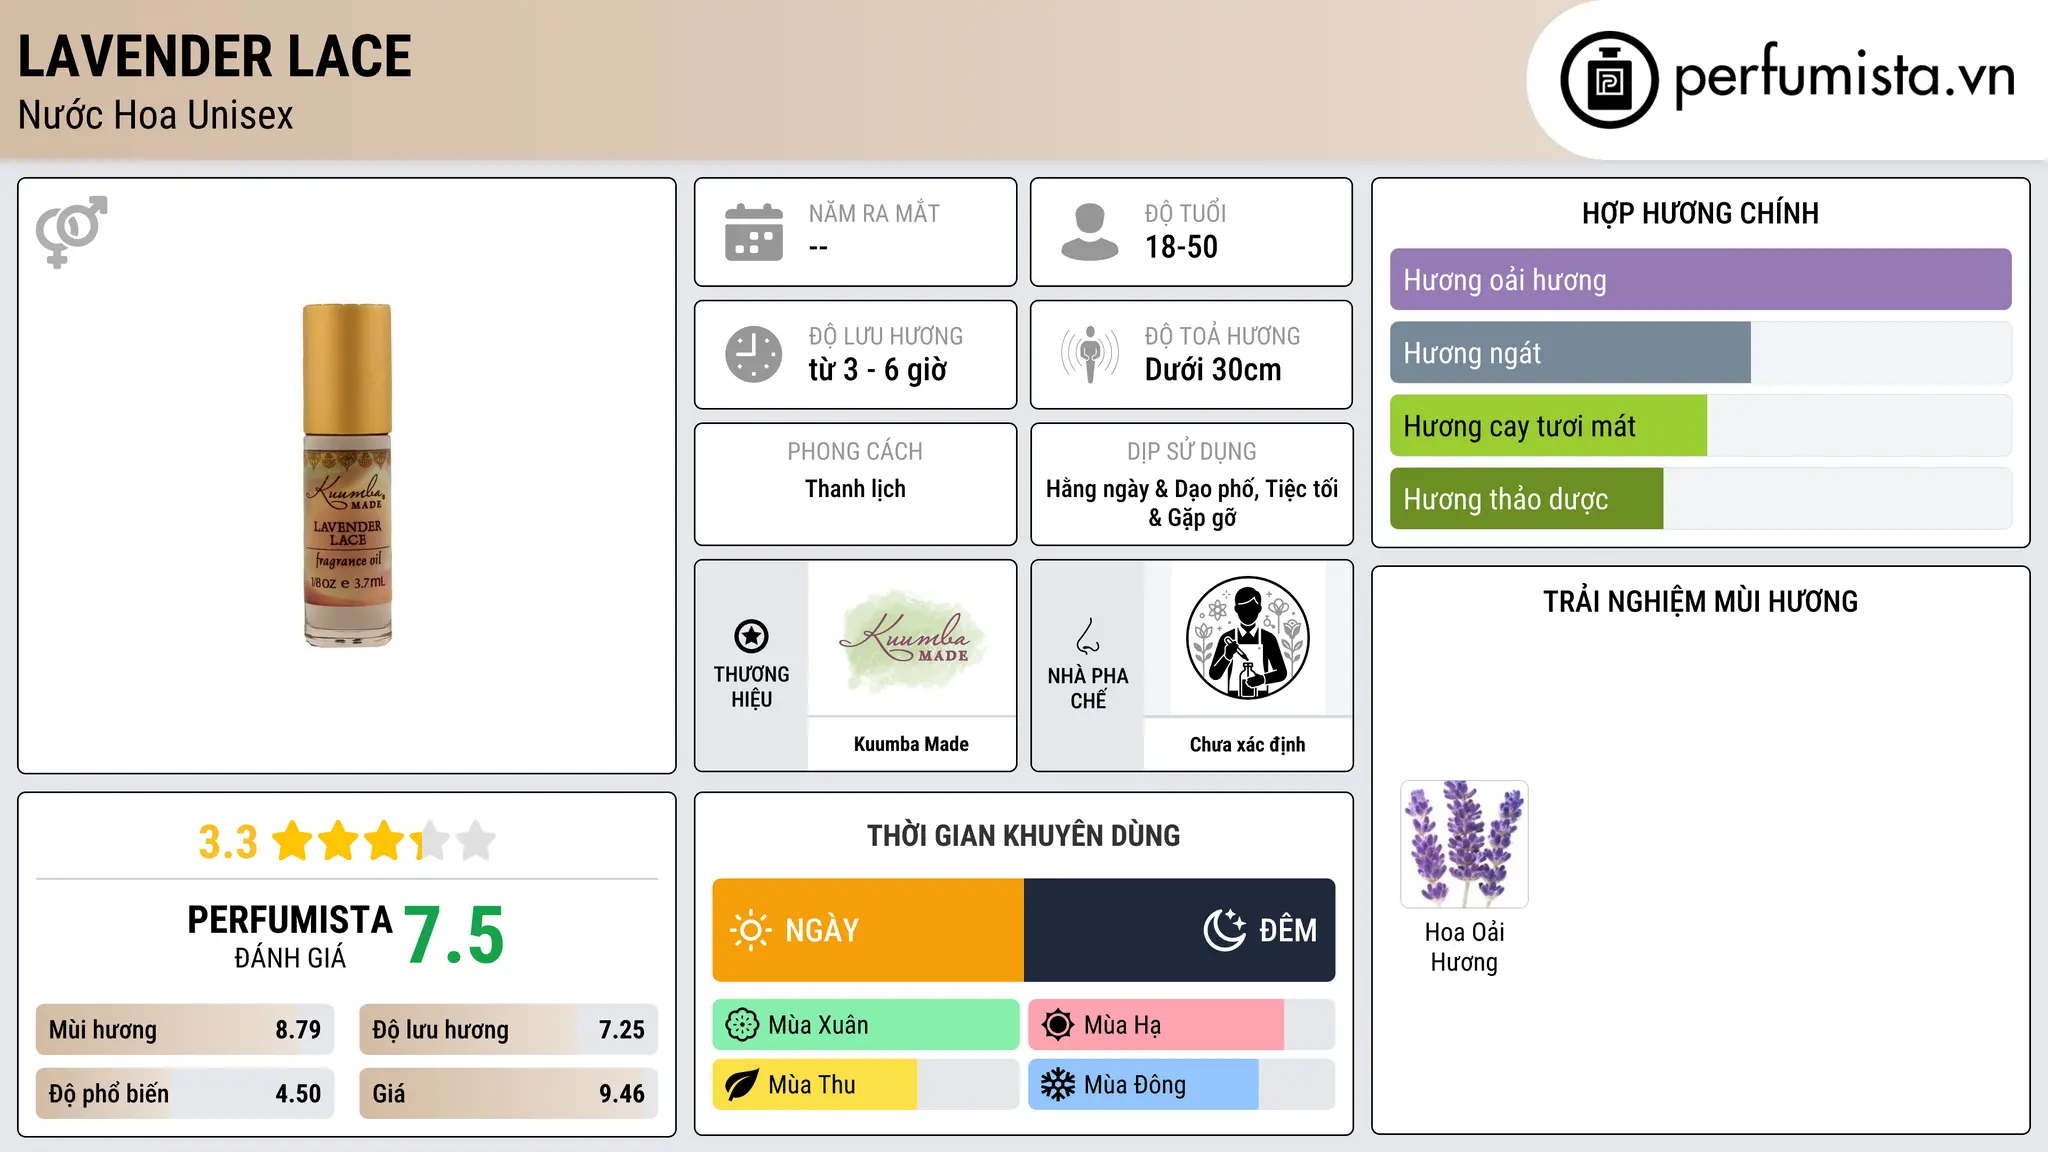Click the purple Hương oải hương accord bar
The height and width of the screenshot is (1152, 2048).
click(x=1700, y=280)
